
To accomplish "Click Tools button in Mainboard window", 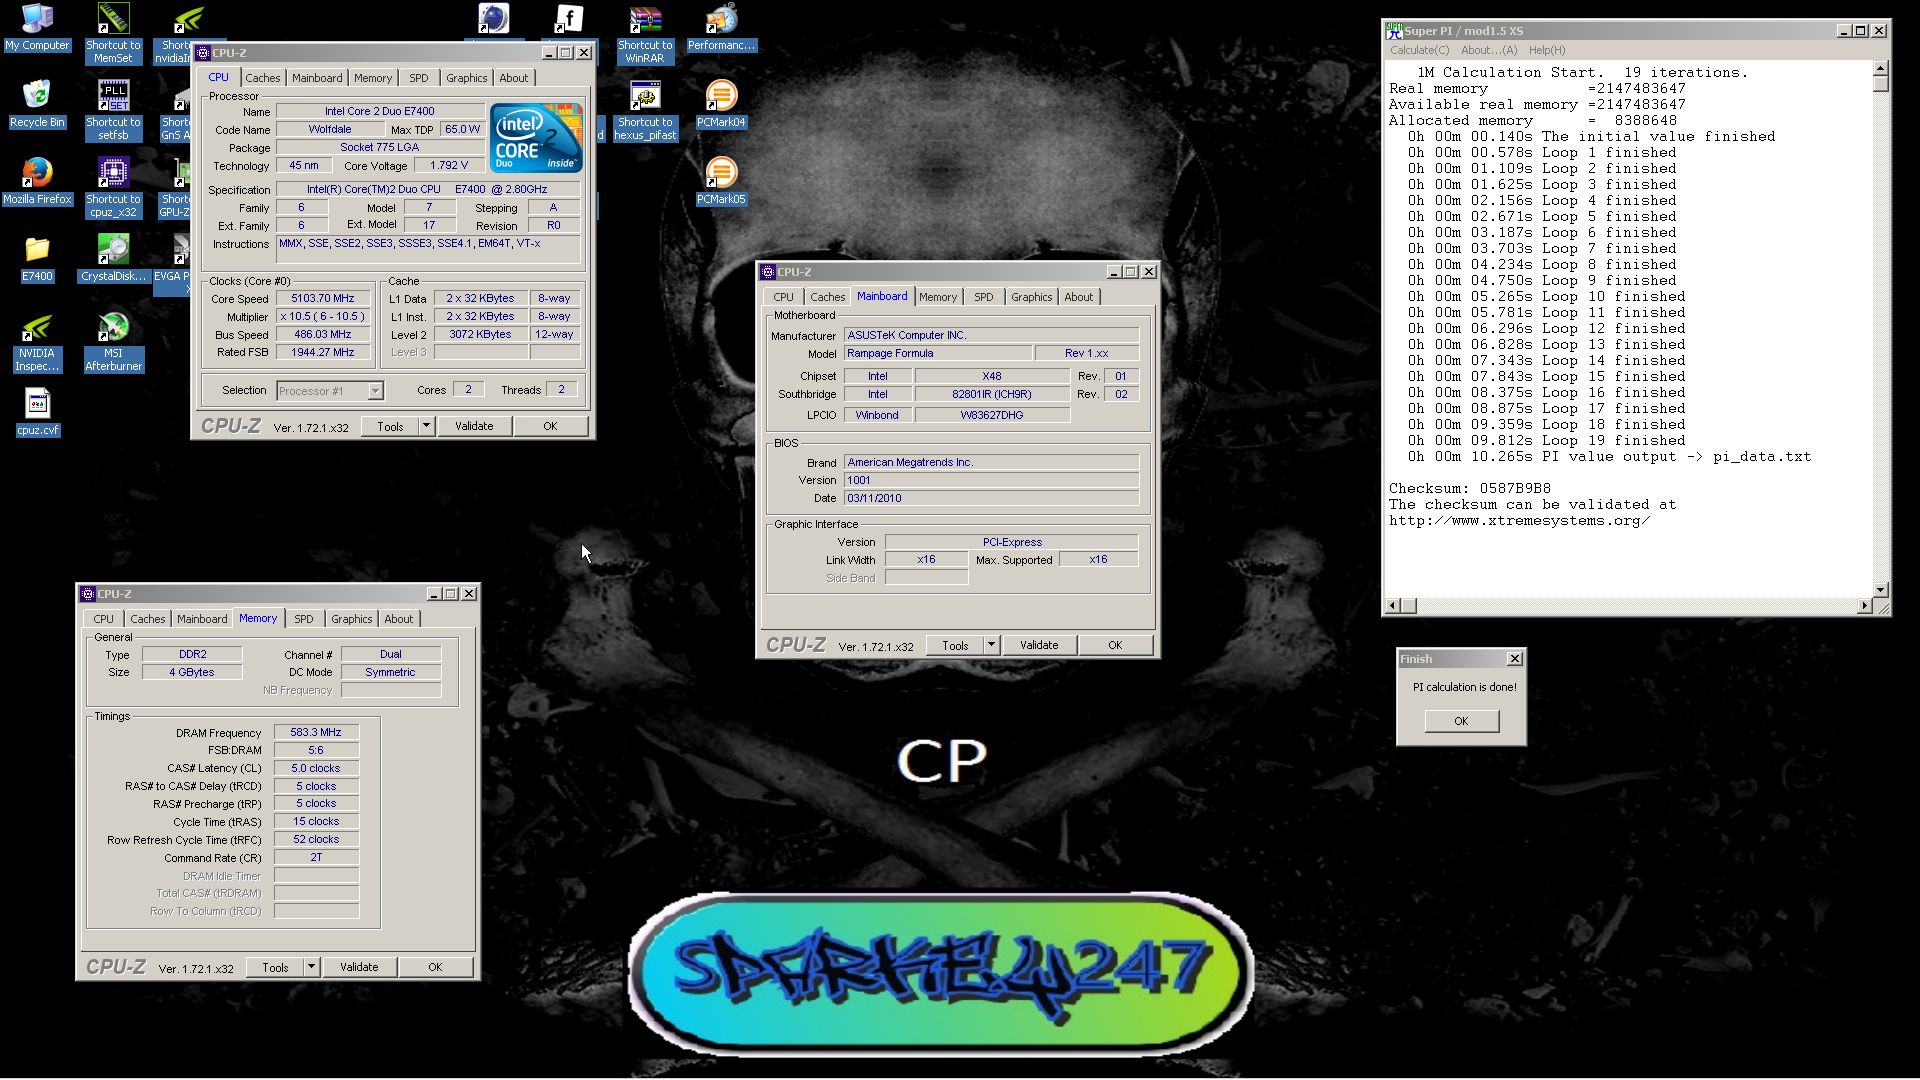I will pyautogui.click(x=955, y=645).
